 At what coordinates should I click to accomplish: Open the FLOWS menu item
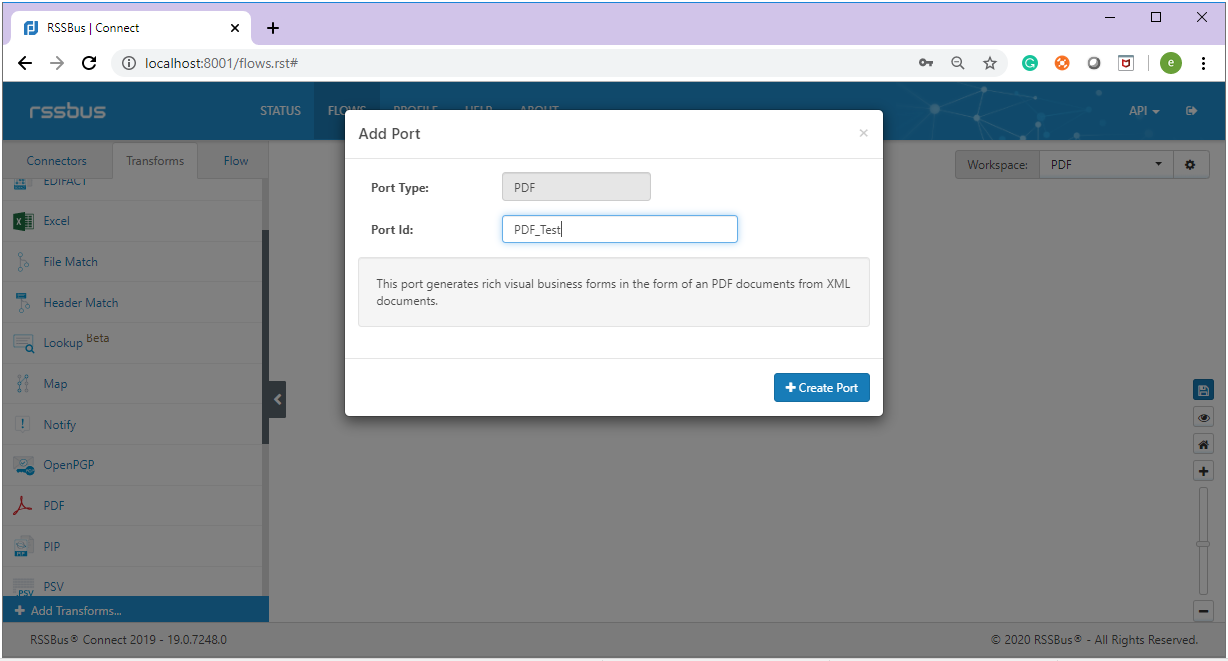[x=347, y=111]
